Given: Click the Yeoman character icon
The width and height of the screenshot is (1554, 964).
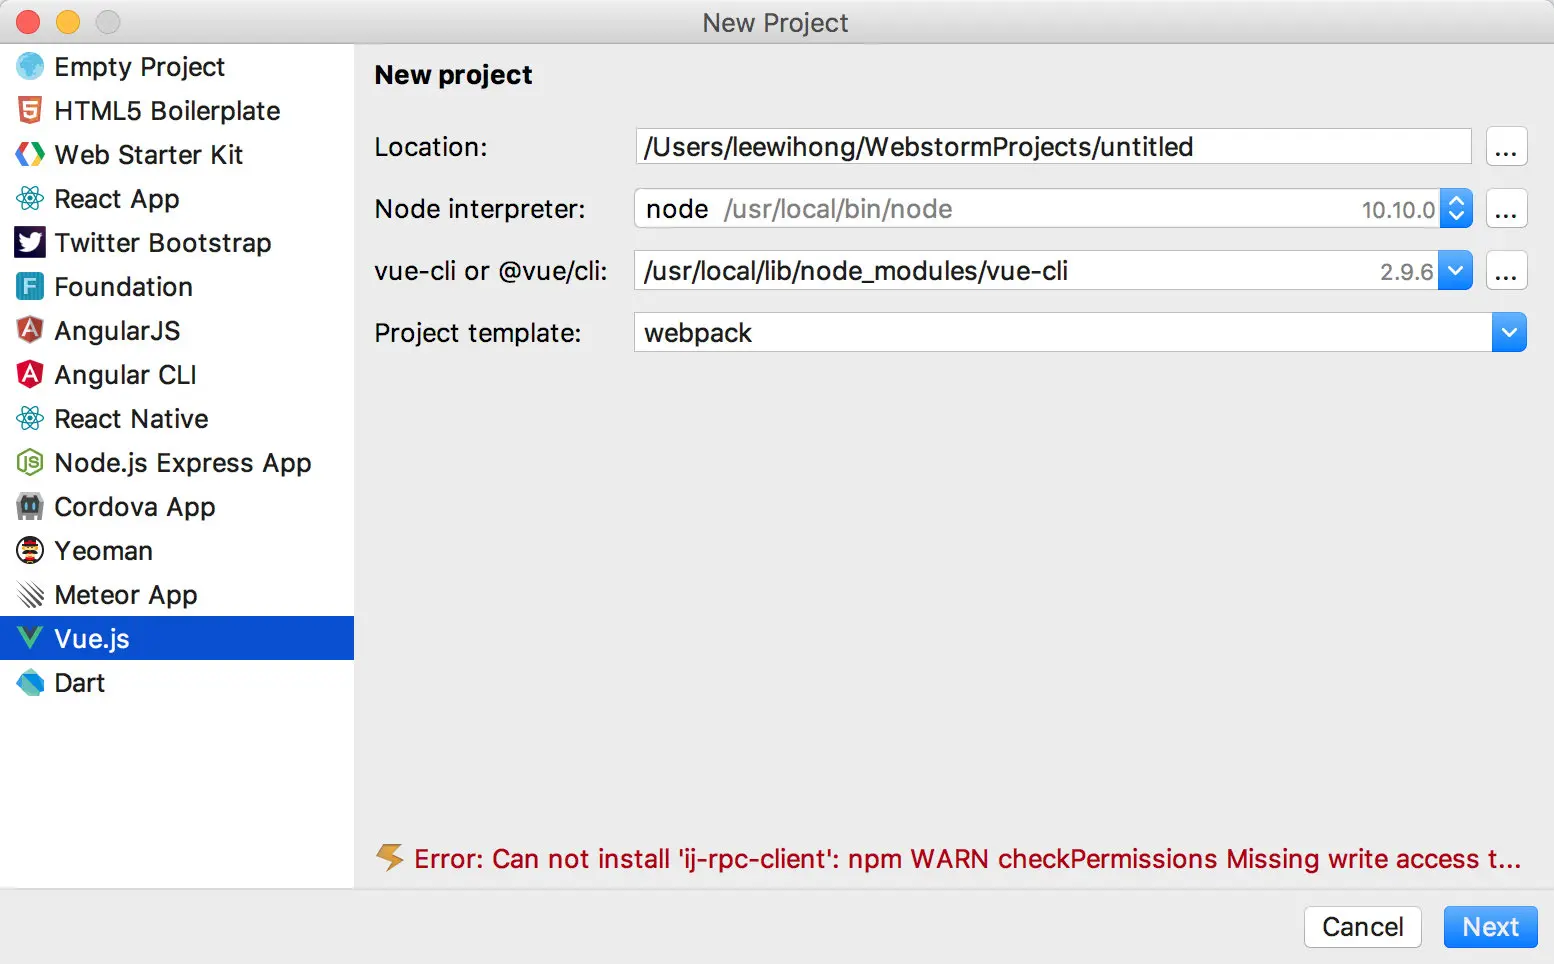Looking at the screenshot, I should pyautogui.click(x=30, y=550).
